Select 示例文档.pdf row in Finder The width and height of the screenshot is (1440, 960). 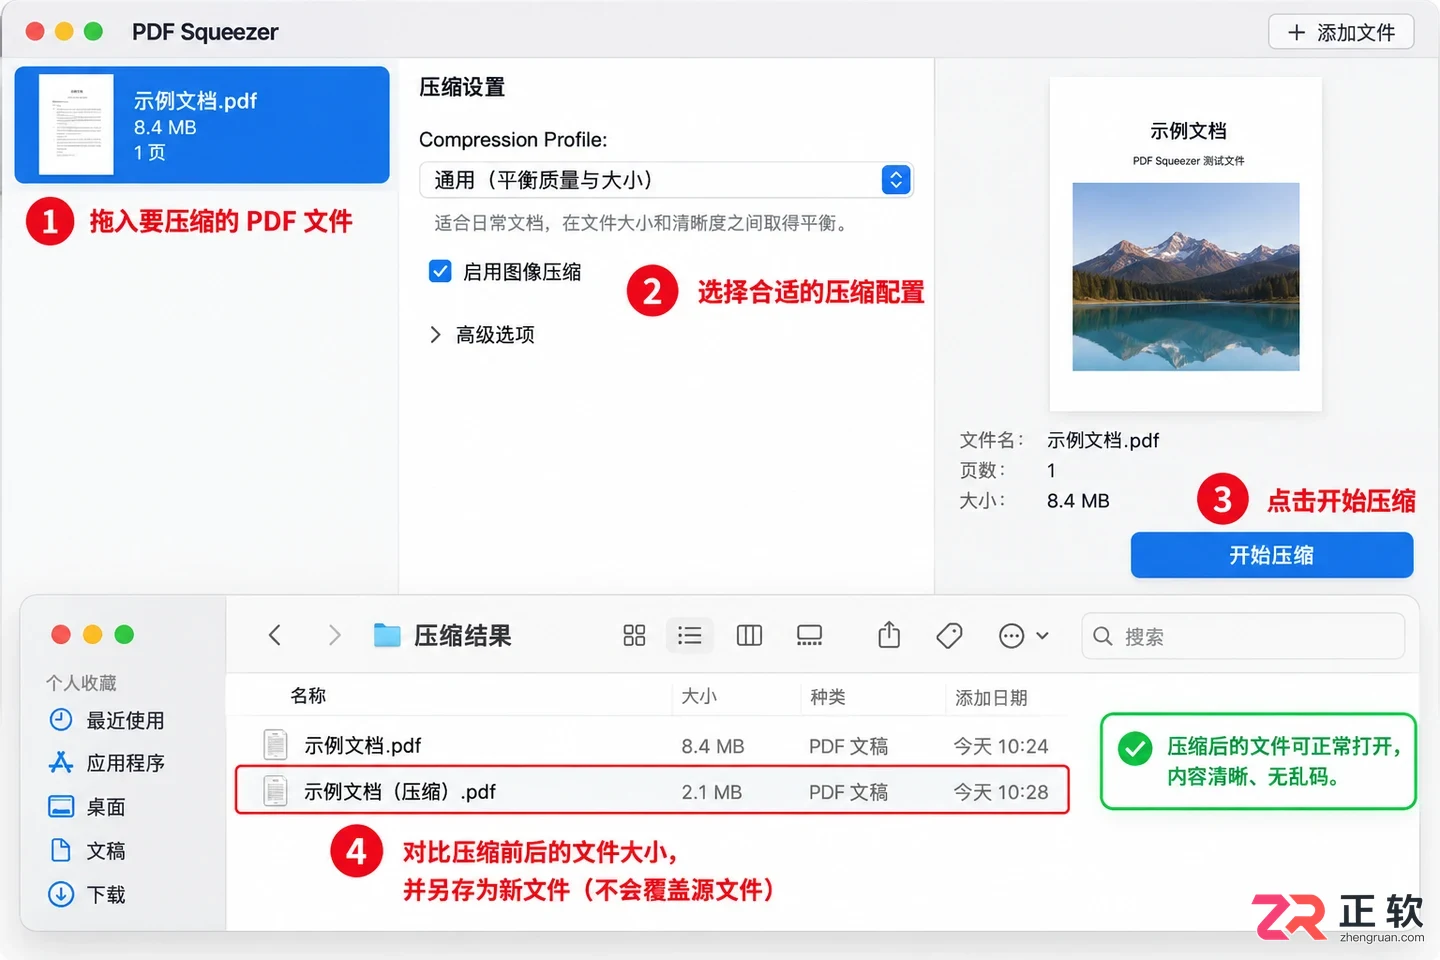click(x=652, y=745)
